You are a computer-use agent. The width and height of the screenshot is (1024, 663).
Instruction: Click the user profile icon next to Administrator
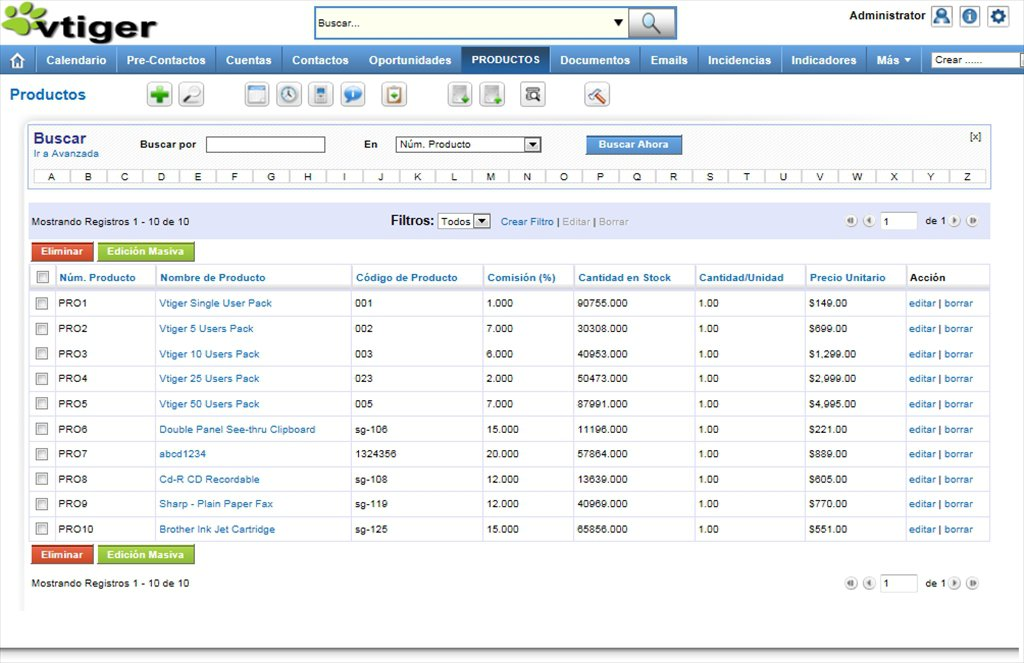click(x=941, y=17)
